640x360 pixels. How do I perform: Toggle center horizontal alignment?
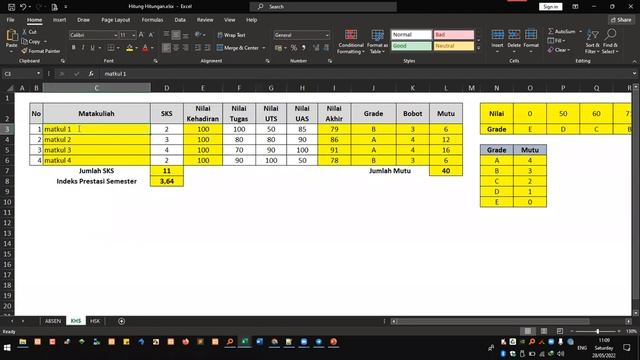coord(176,48)
